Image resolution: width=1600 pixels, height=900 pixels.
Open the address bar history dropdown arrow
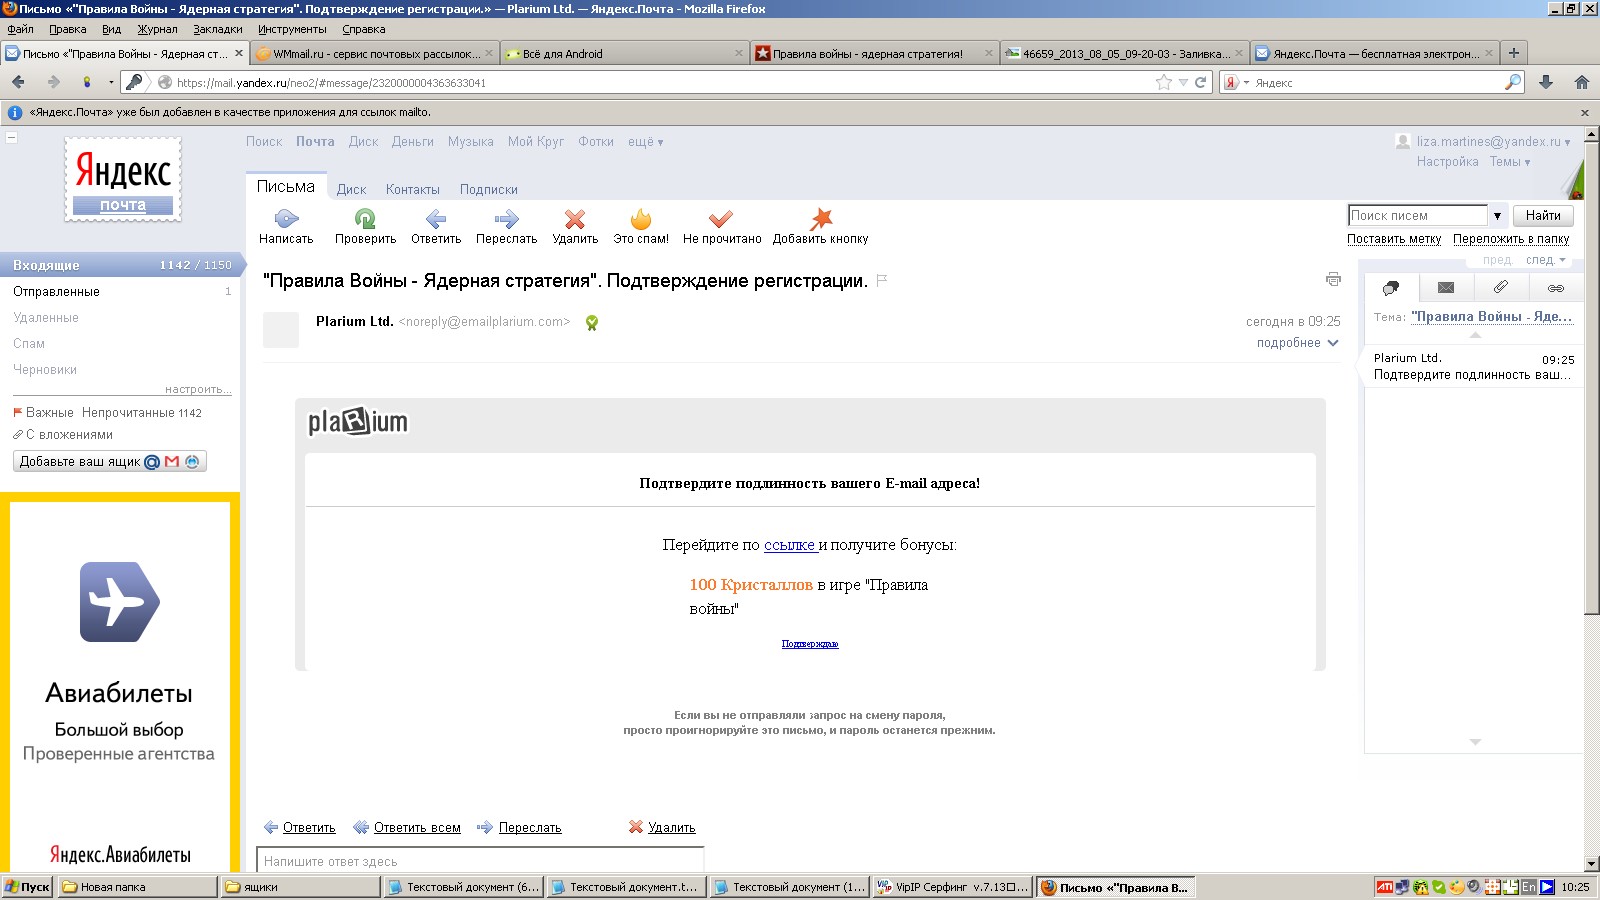[1183, 82]
